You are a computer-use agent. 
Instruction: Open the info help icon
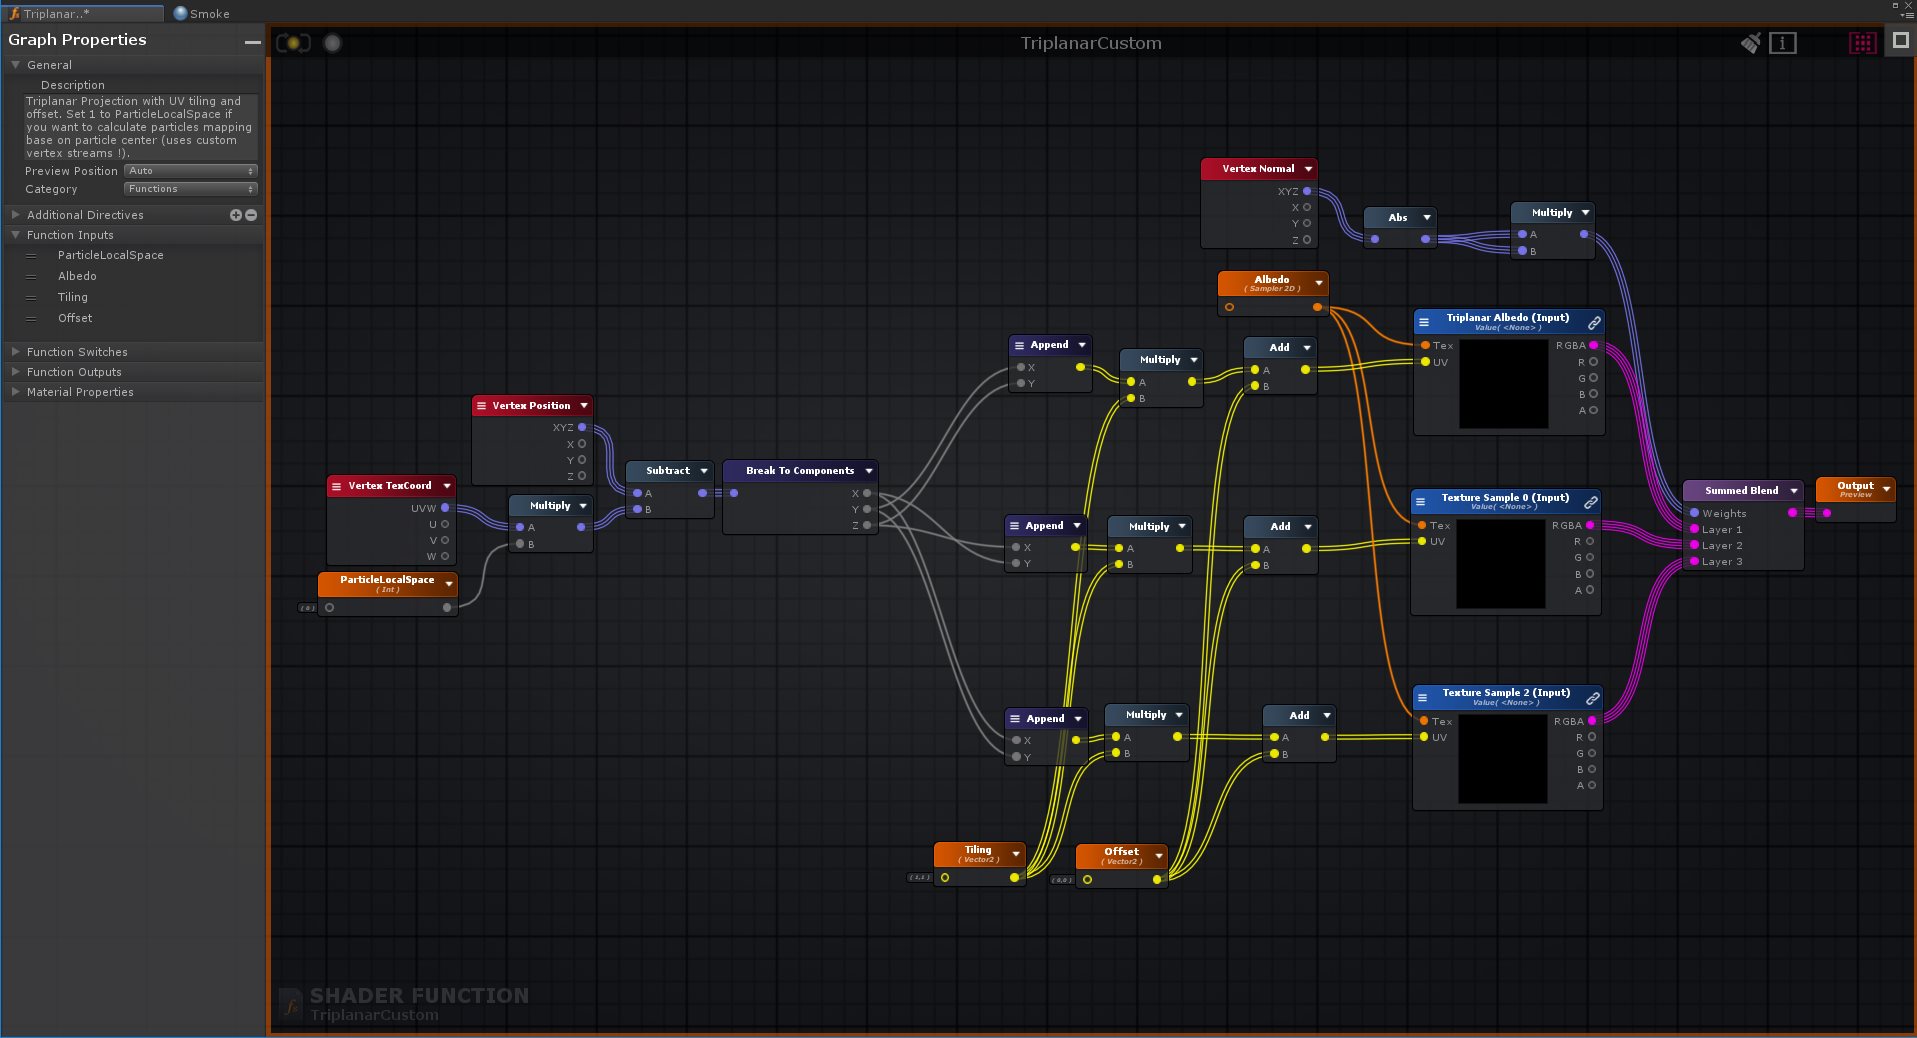[x=1783, y=43]
